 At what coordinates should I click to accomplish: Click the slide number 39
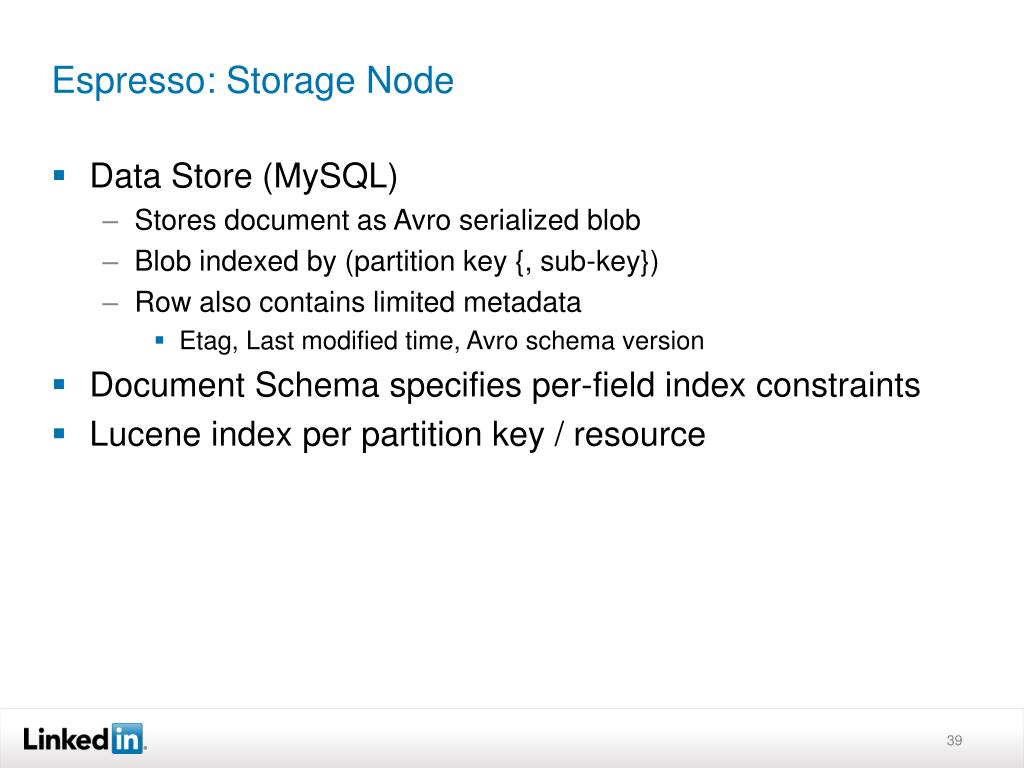[954, 741]
